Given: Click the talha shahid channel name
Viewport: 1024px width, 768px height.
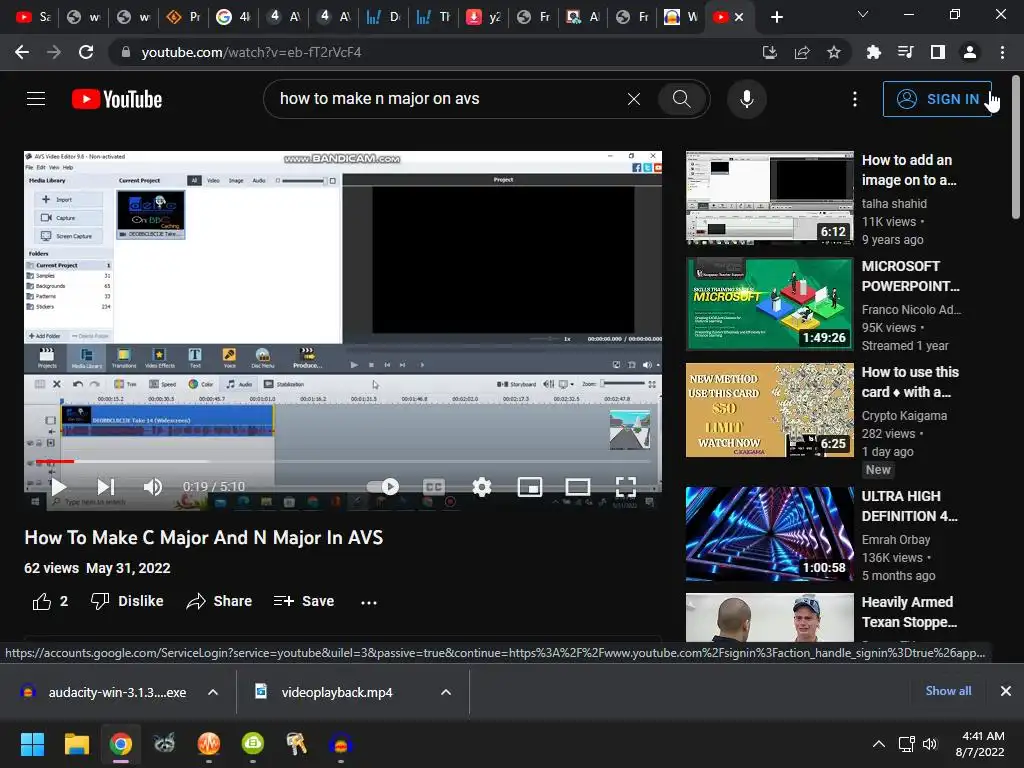Looking at the screenshot, I should (894, 204).
